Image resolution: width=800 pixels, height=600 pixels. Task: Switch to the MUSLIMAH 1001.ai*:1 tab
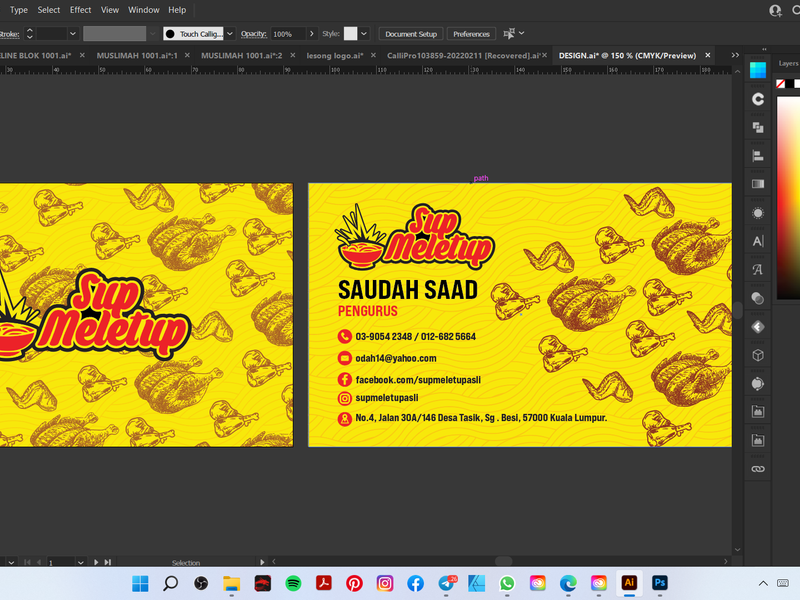[x=137, y=56]
